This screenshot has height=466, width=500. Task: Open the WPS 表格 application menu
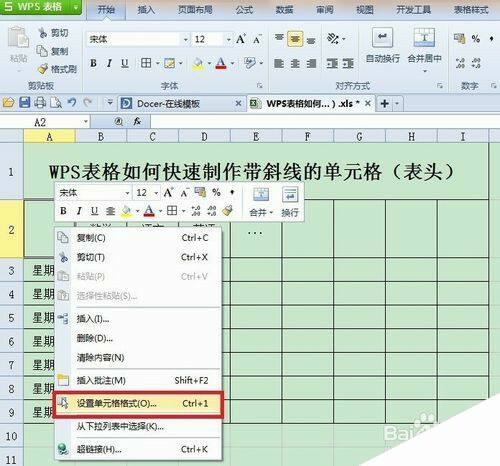pos(40,7)
